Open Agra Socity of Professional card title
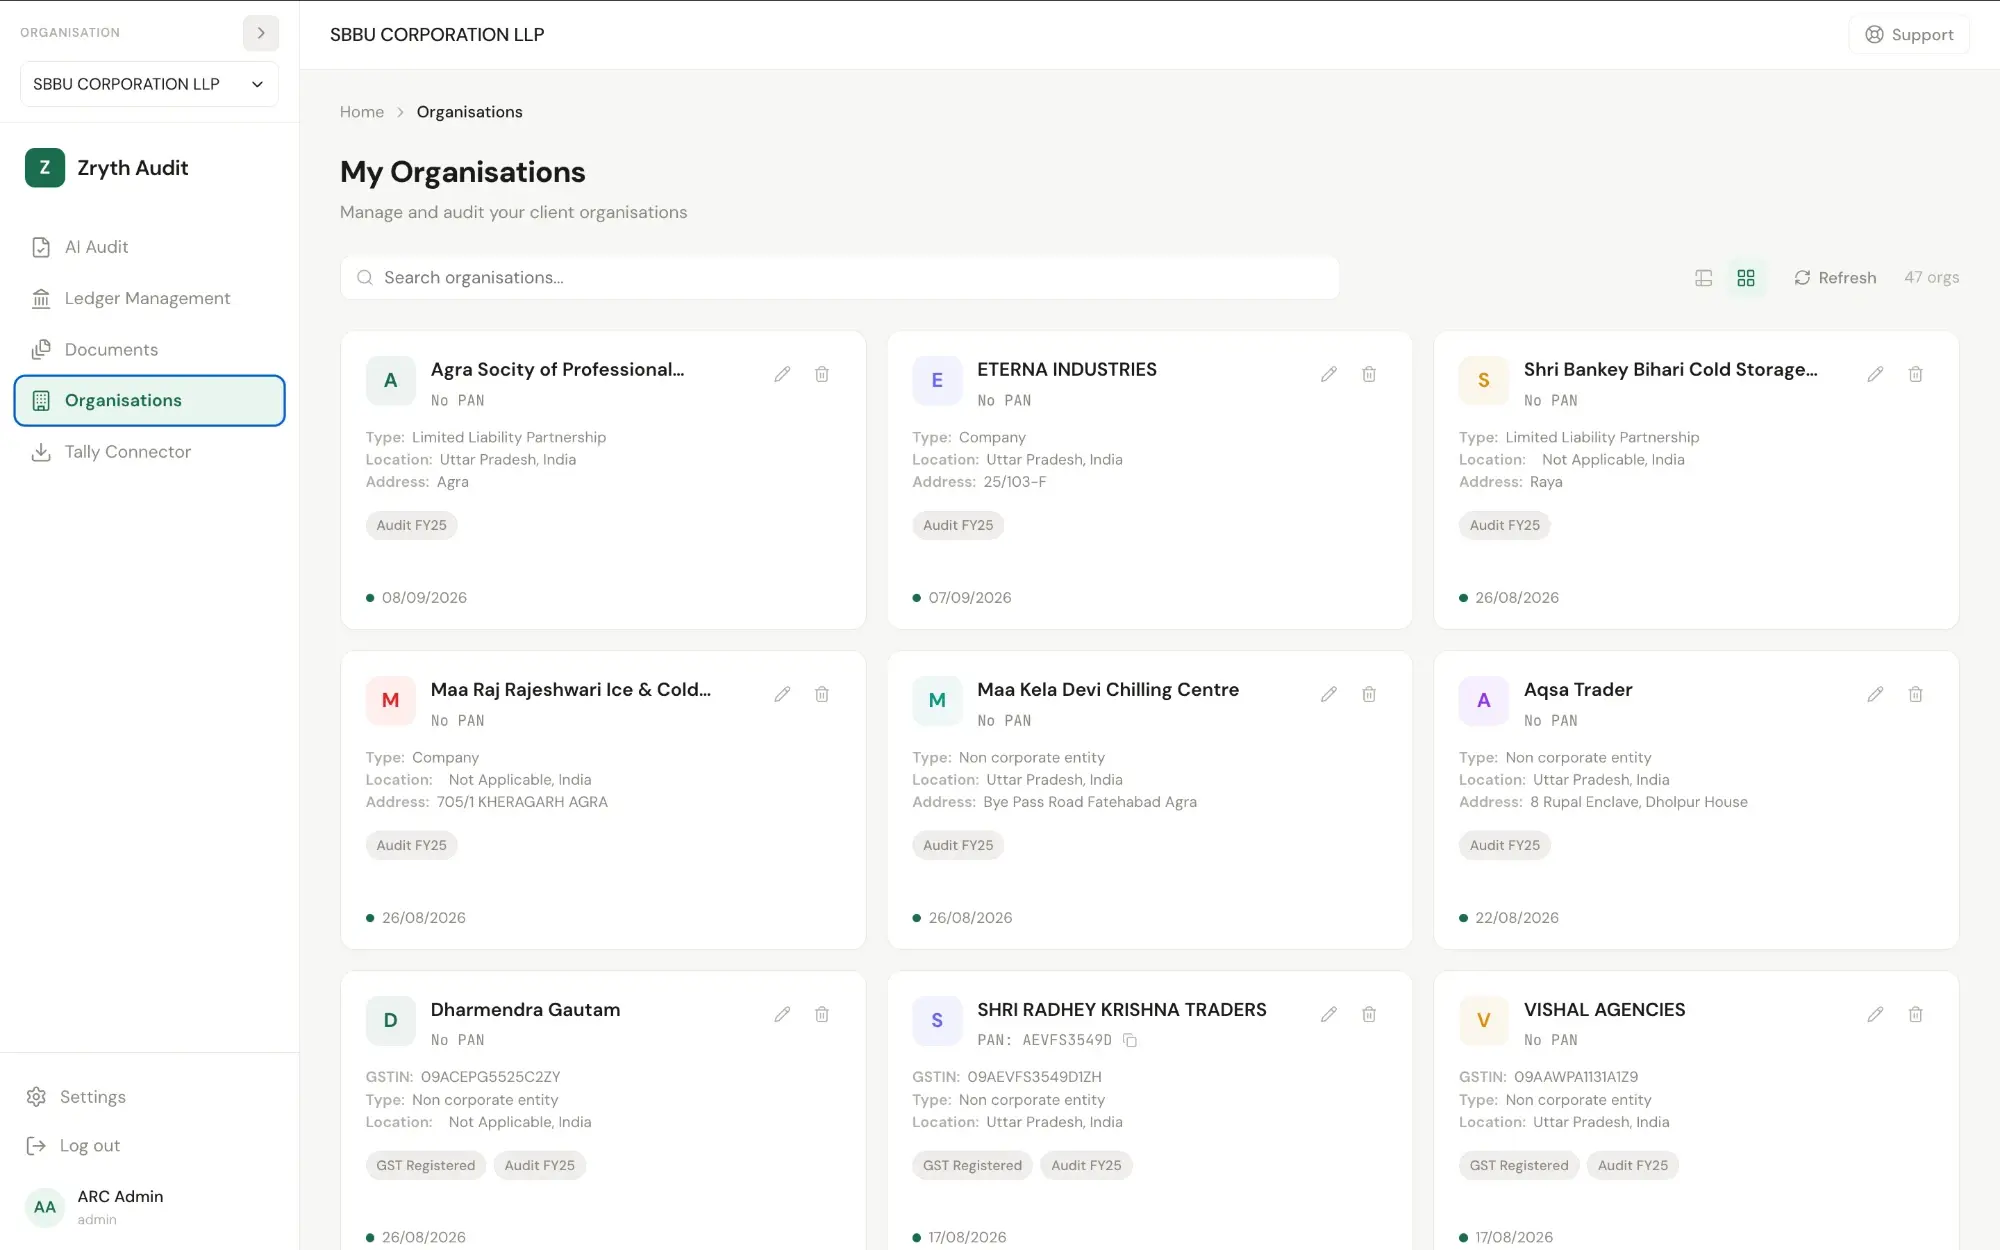The width and height of the screenshot is (2000, 1250). click(x=557, y=369)
